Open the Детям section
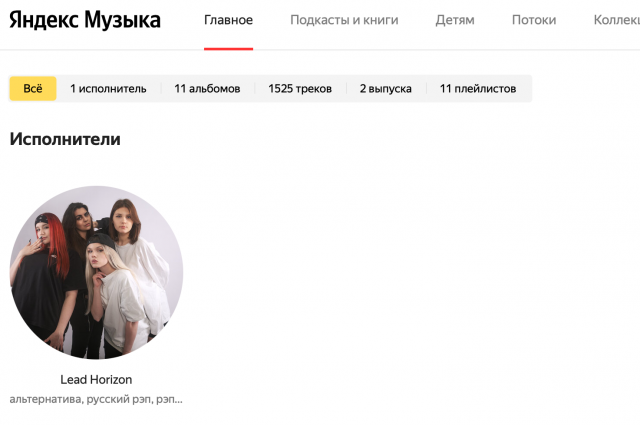The height and width of the screenshot is (425, 640). coord(455,20)
